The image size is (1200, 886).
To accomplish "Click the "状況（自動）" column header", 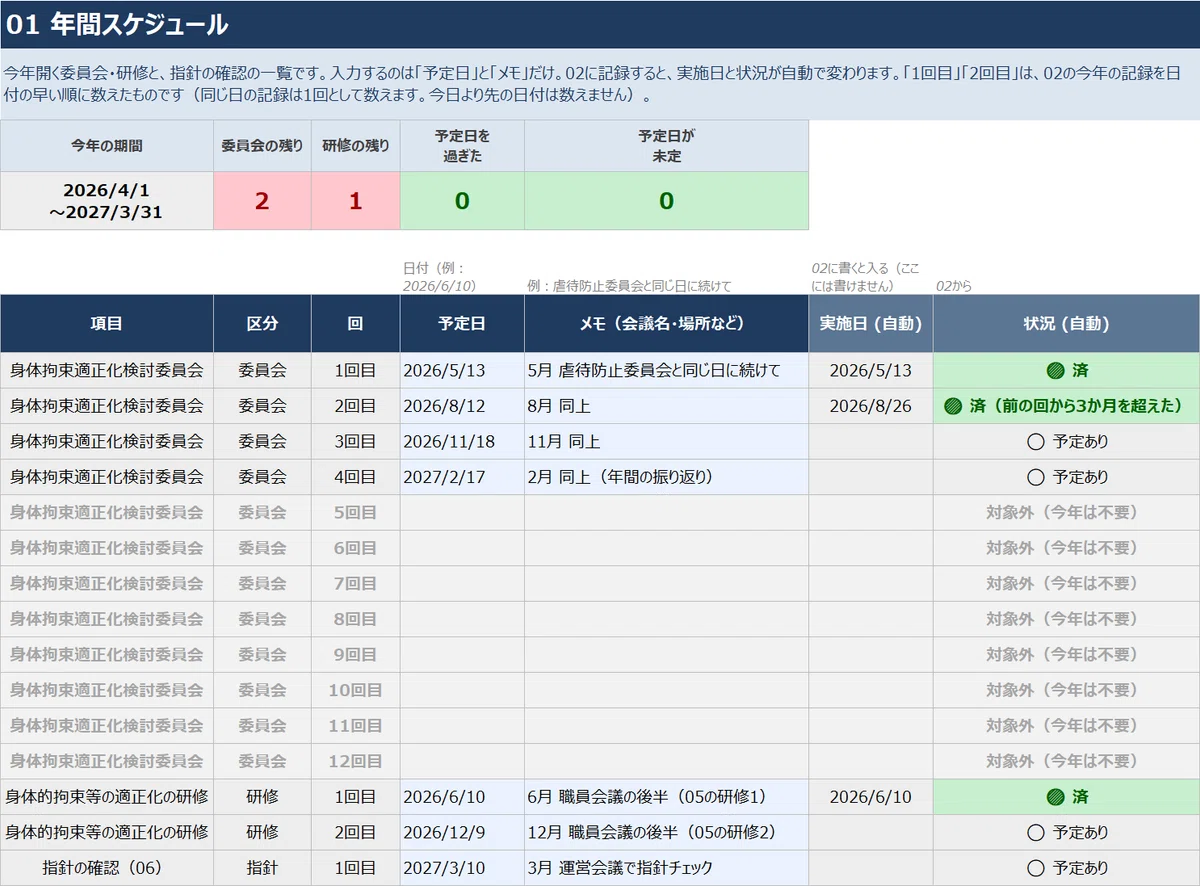I will click(x=1066, y=324).
